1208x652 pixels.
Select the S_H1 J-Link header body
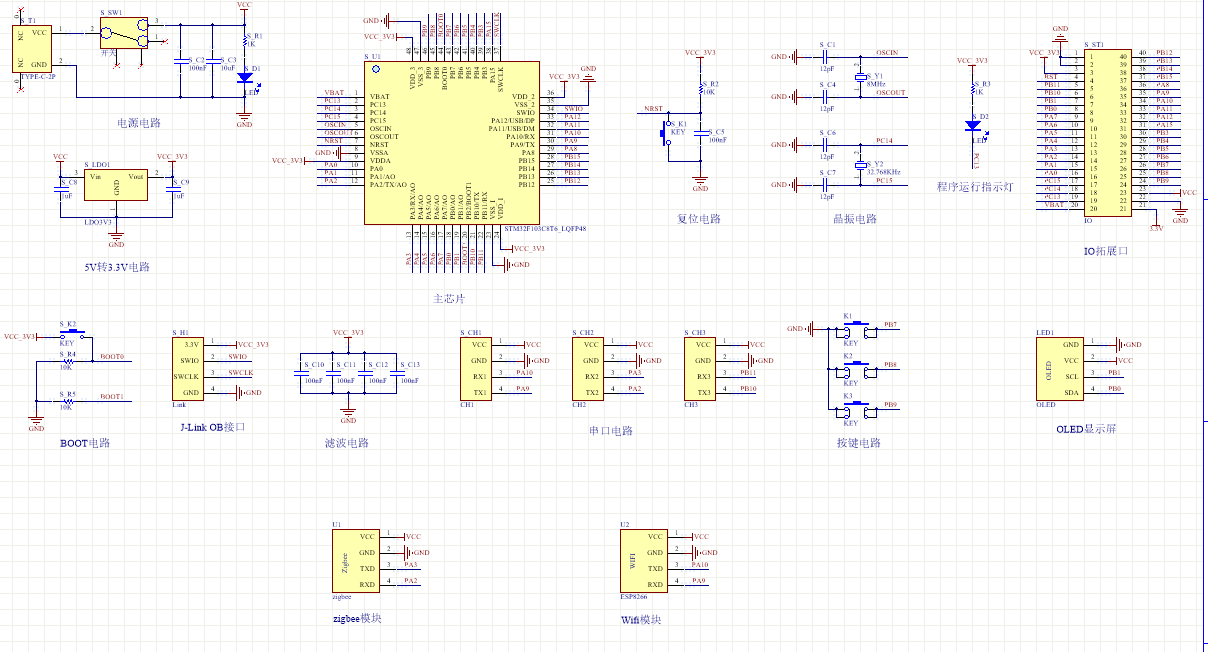(x=189, y=368)
